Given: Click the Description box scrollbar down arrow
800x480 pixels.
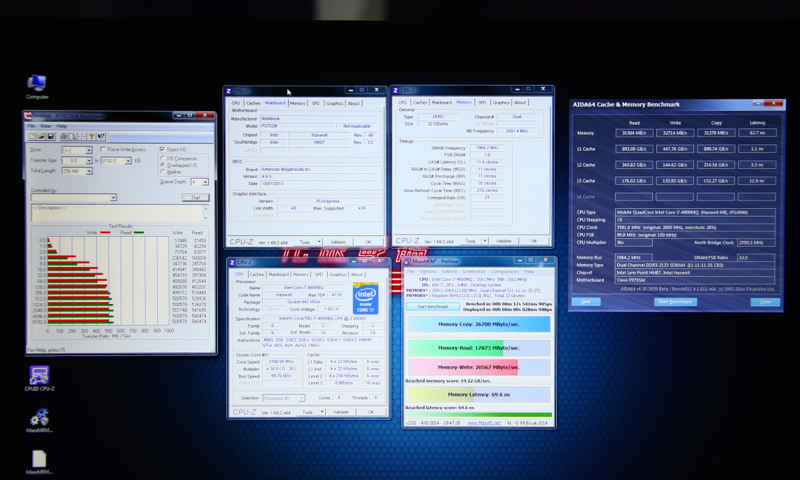Looking at the screenshot, I should click(x=206, y=218).
